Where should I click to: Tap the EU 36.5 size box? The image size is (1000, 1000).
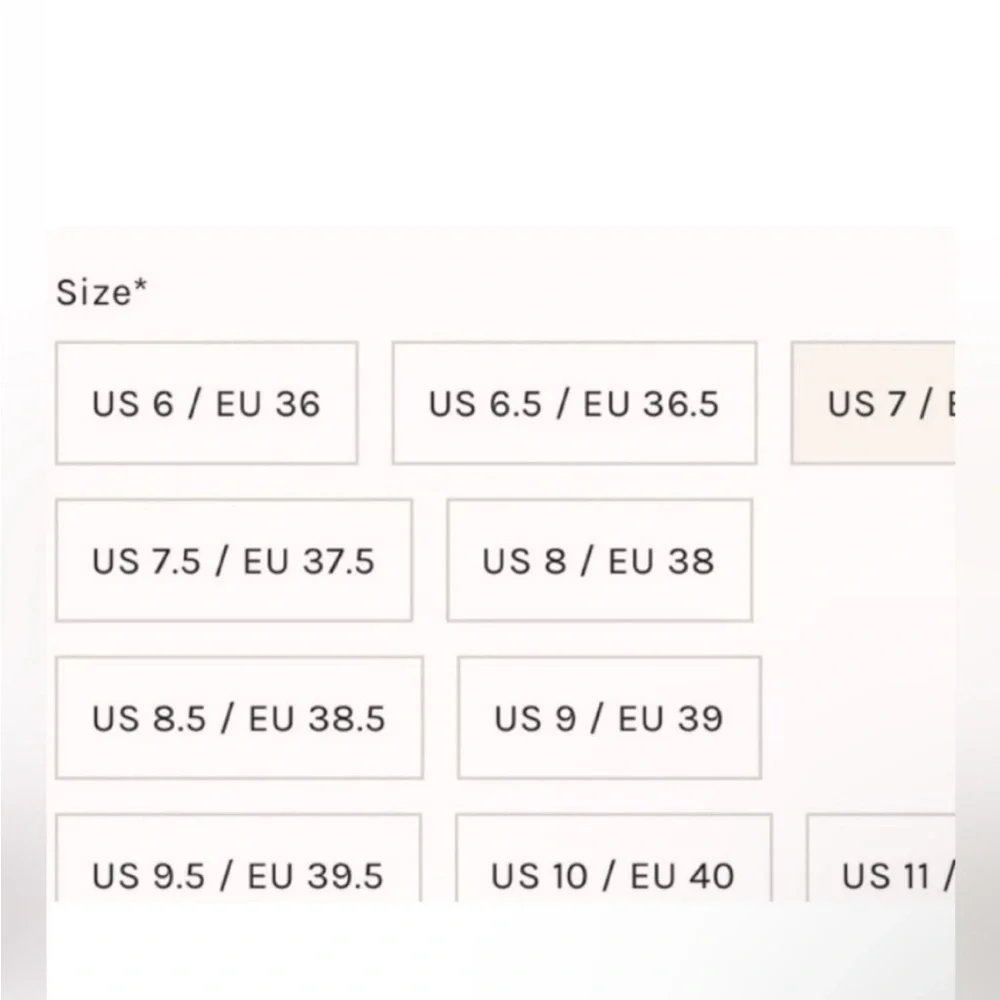[575, 403]
